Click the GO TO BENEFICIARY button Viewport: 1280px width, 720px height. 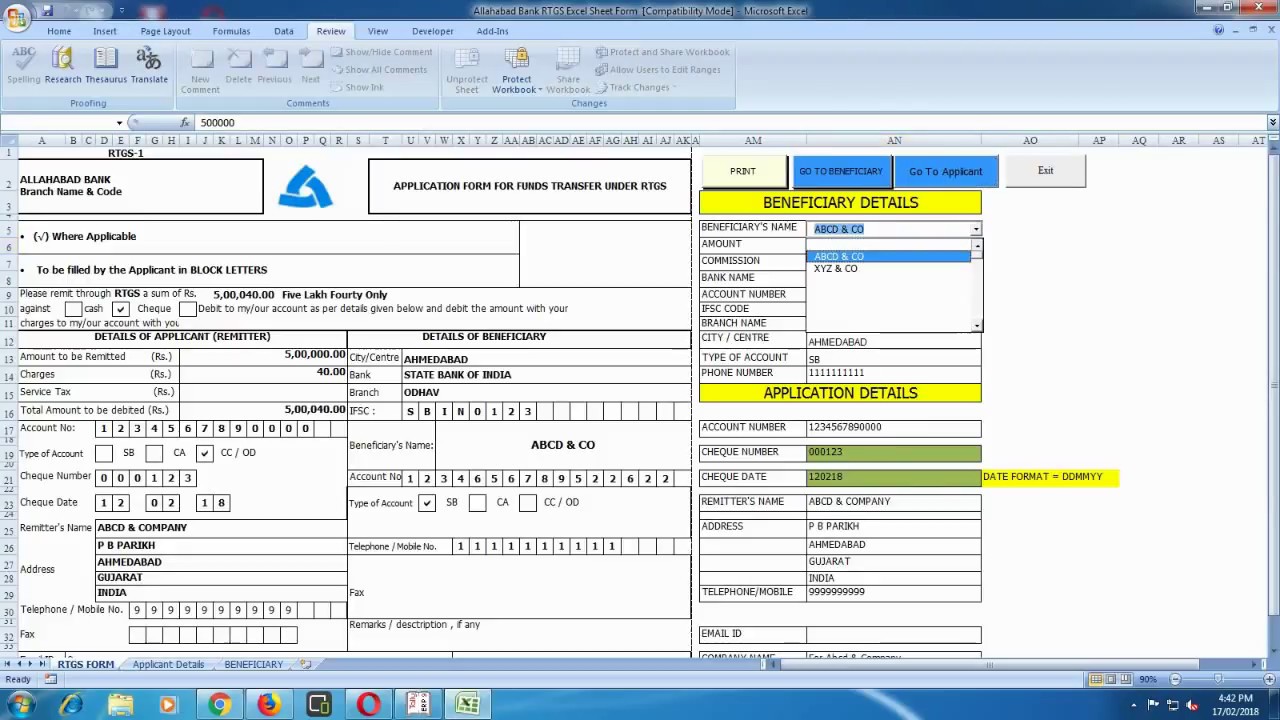coord(841,171)
